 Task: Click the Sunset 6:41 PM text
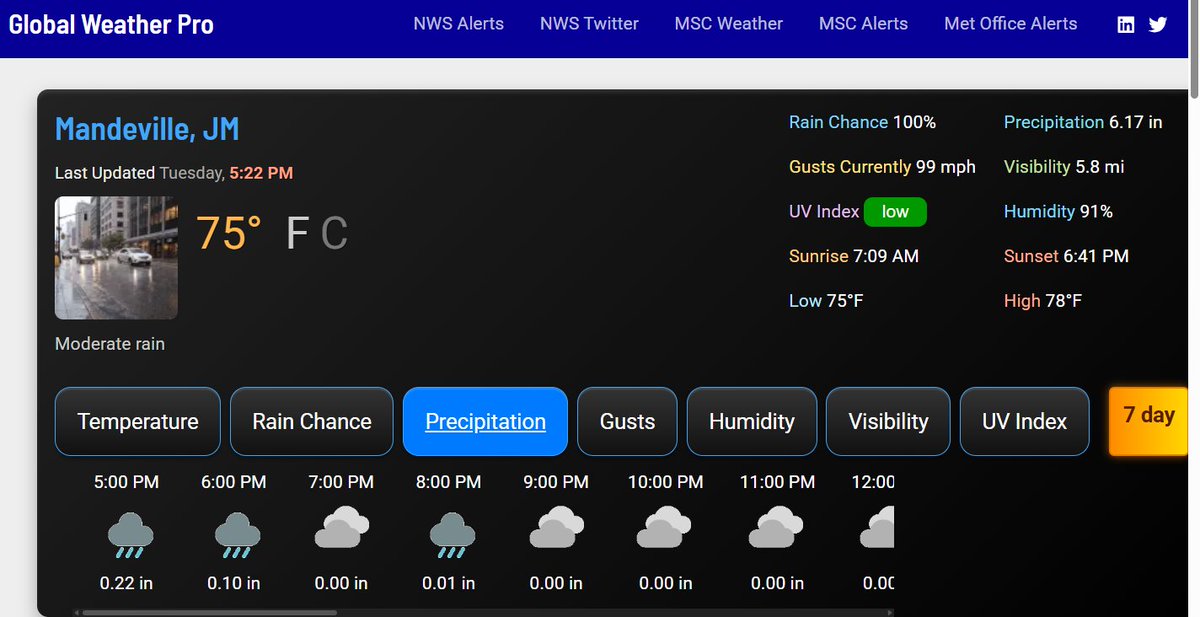coord(1066,256)
